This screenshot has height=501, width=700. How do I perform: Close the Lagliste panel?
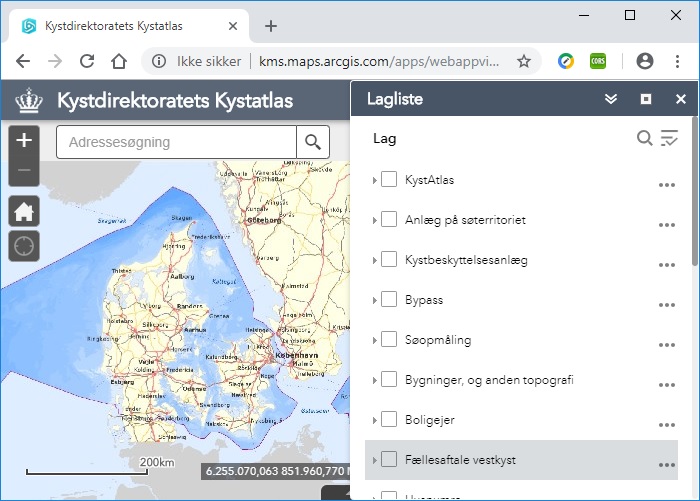point(680,99)
